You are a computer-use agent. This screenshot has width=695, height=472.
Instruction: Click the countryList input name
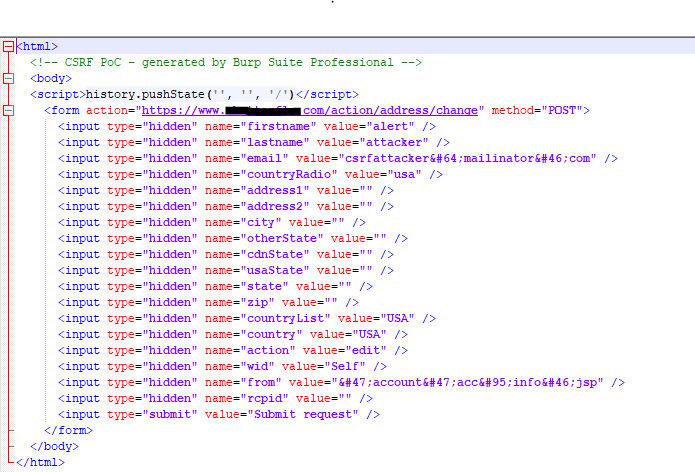point(268,318)
